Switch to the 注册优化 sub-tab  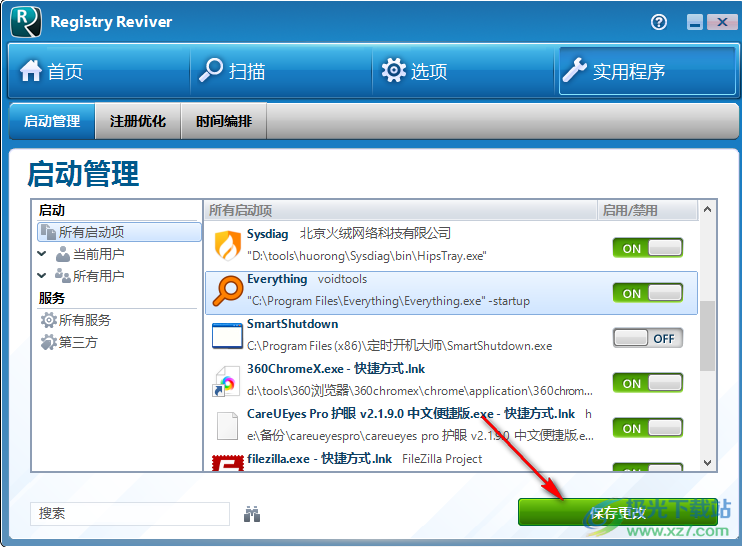coord(138,121)
